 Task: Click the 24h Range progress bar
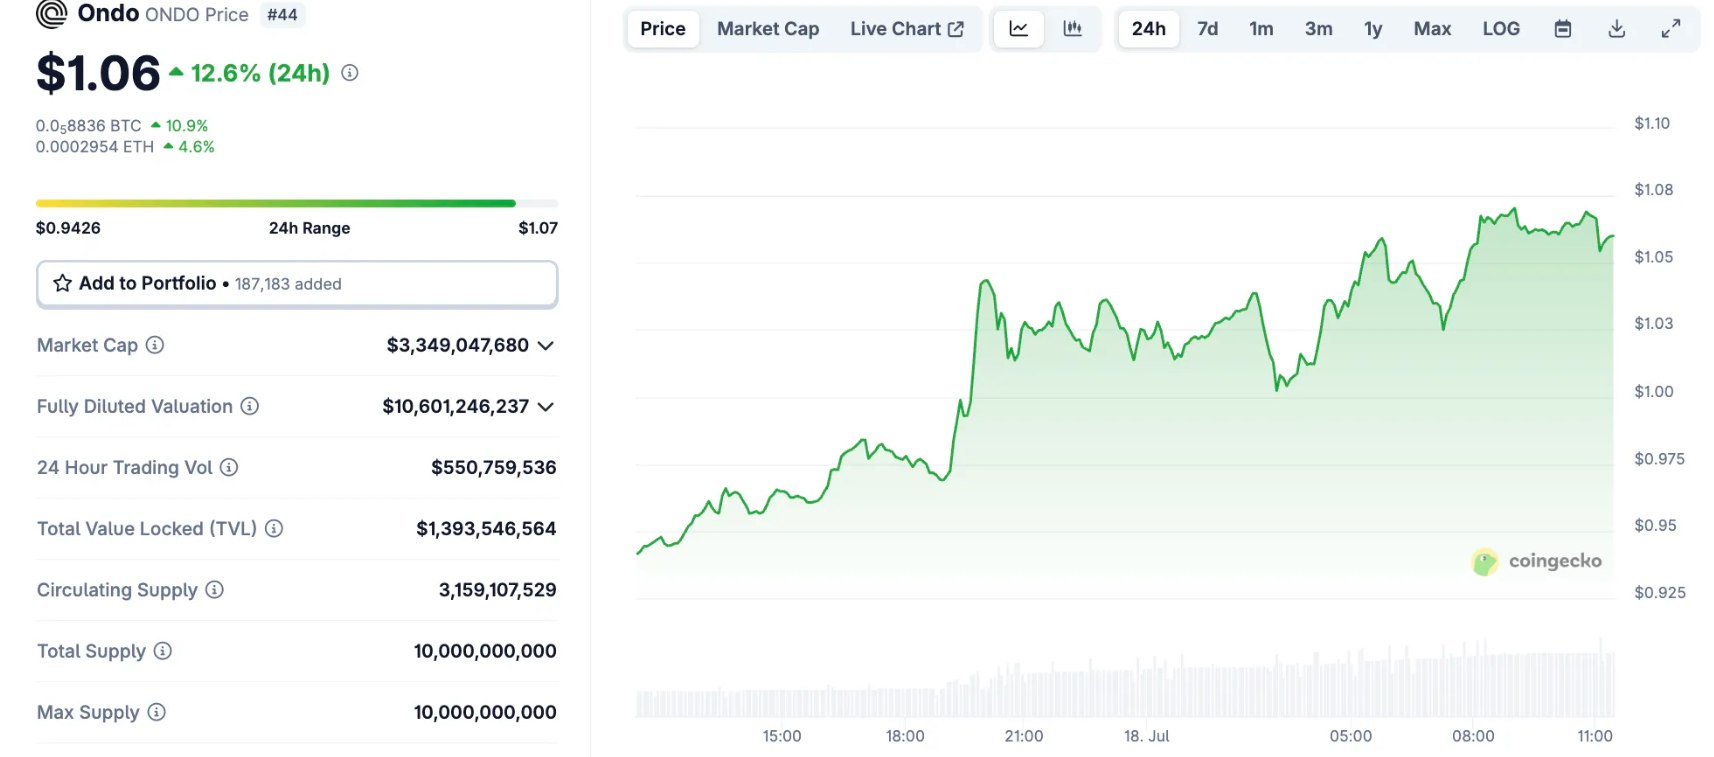pyautogui.click(x=297, y=203)
